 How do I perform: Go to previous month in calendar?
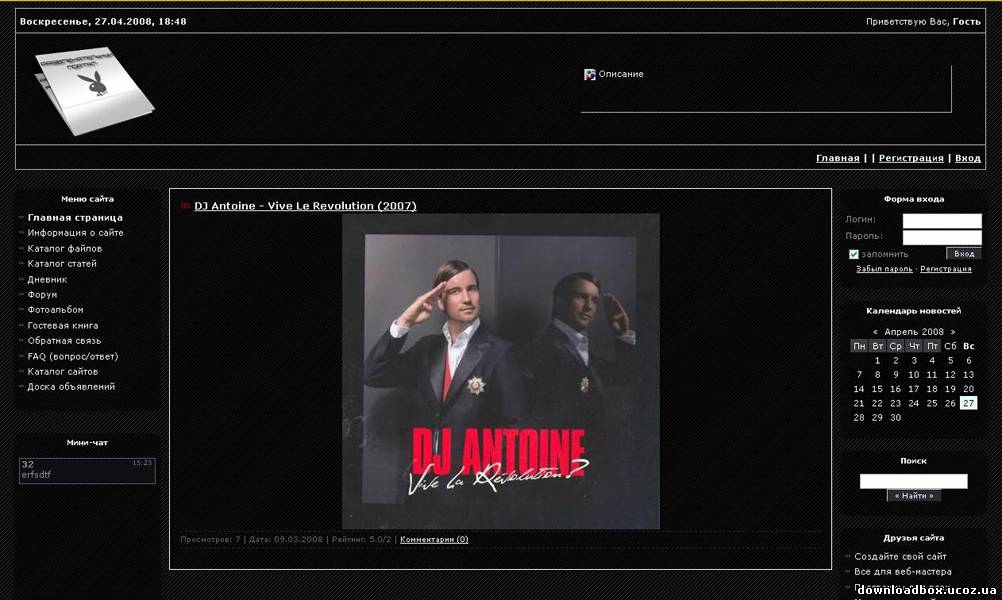875,332
